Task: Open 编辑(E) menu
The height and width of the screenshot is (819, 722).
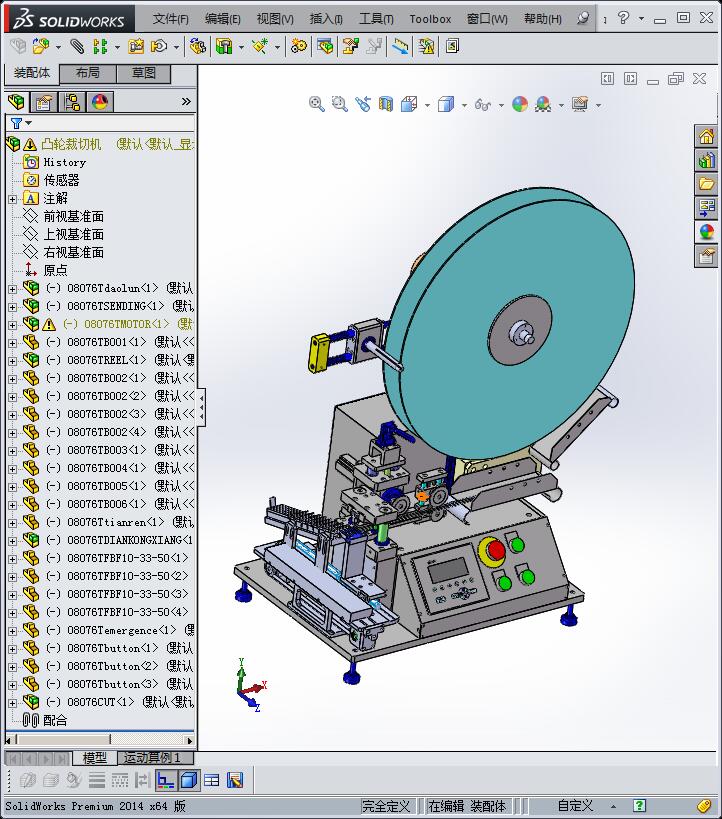Action: click(223, 19)
